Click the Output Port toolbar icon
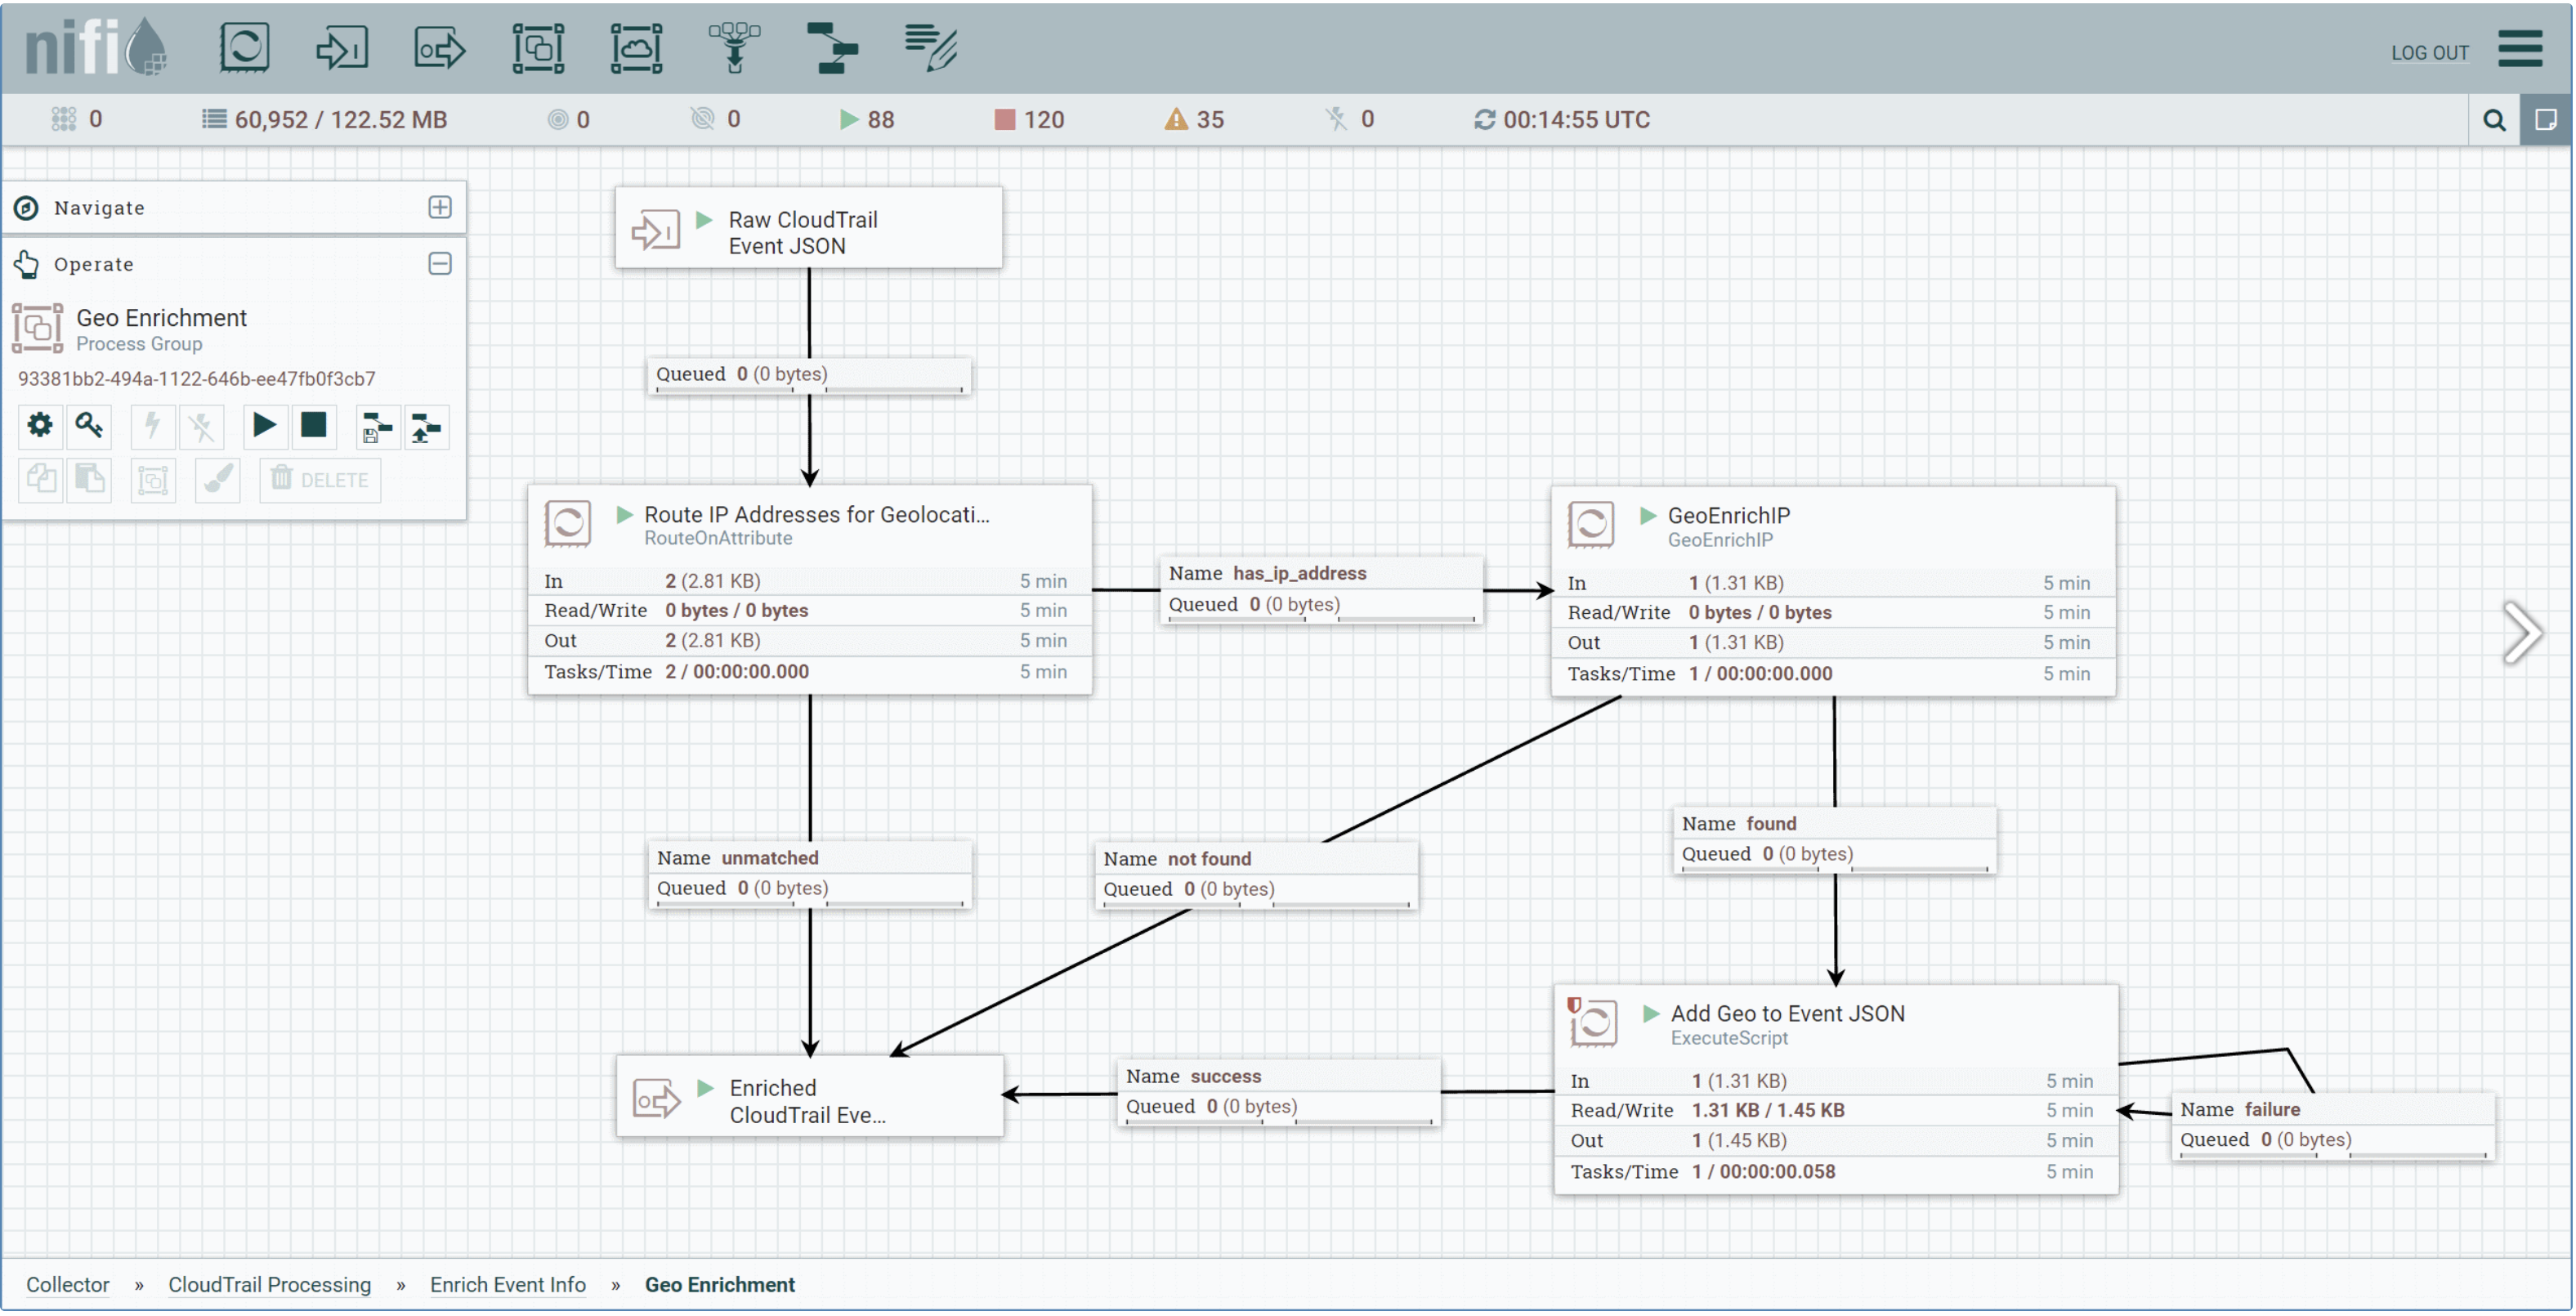The image size is (2576, 1316). (x=439, y=47)
